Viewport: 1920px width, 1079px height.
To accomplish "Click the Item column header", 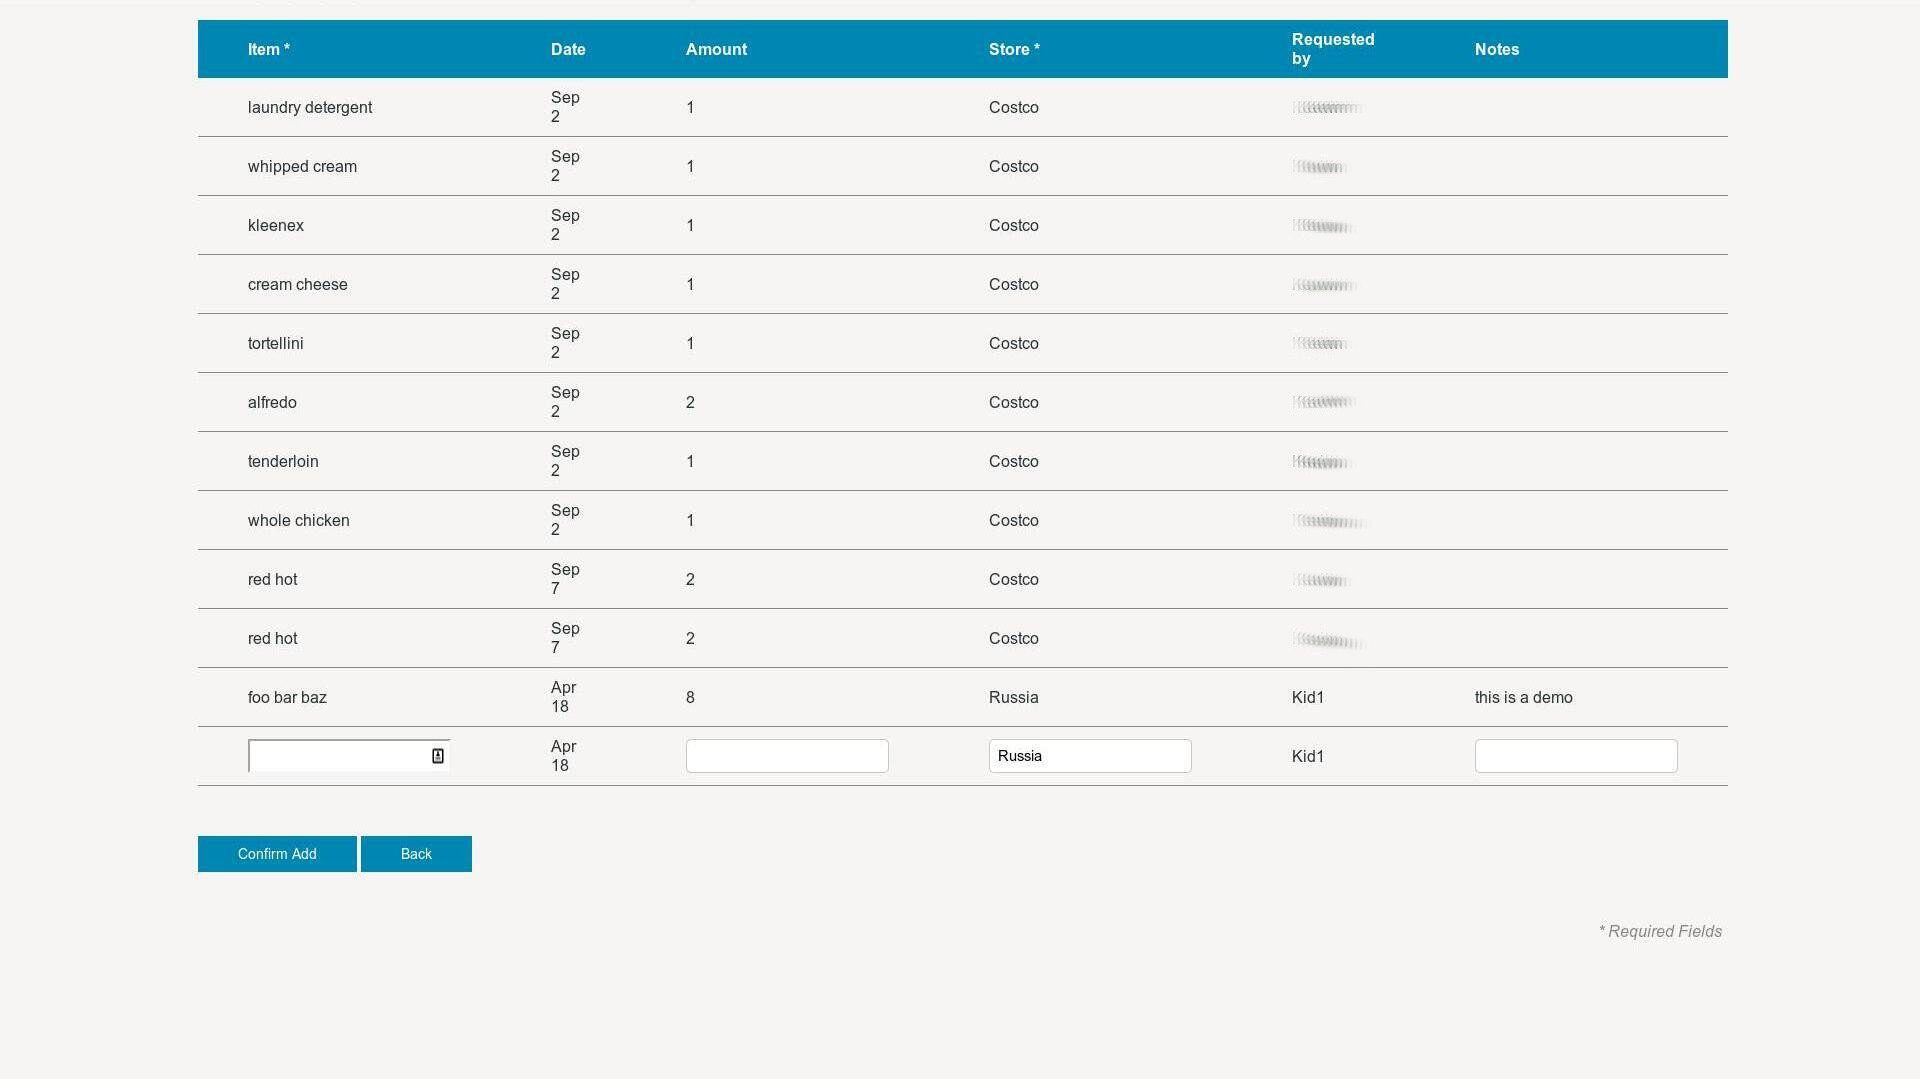I will coord(269,49).
